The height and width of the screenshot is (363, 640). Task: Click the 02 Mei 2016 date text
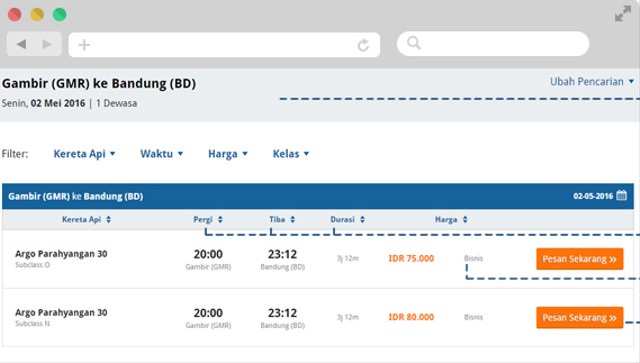58,103
